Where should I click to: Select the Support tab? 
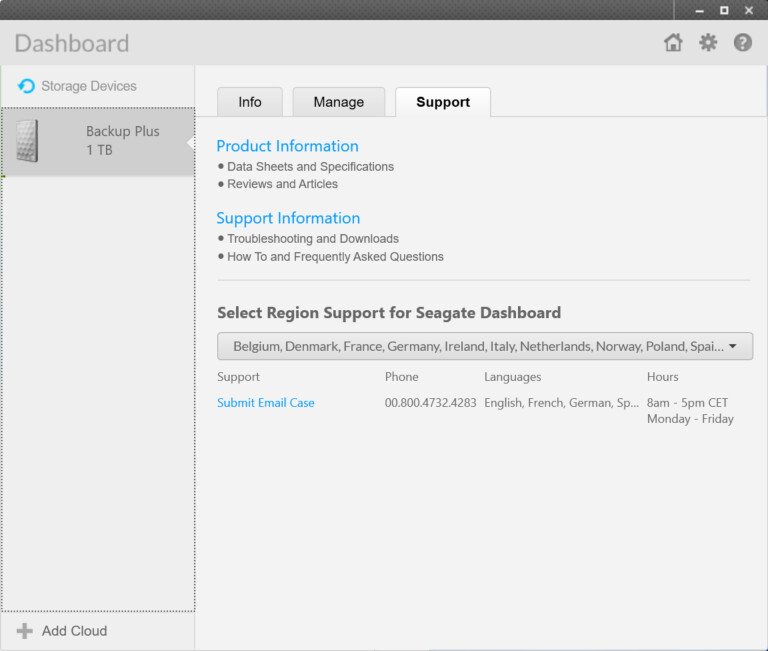pyautogui.click(x=443, y=102)
